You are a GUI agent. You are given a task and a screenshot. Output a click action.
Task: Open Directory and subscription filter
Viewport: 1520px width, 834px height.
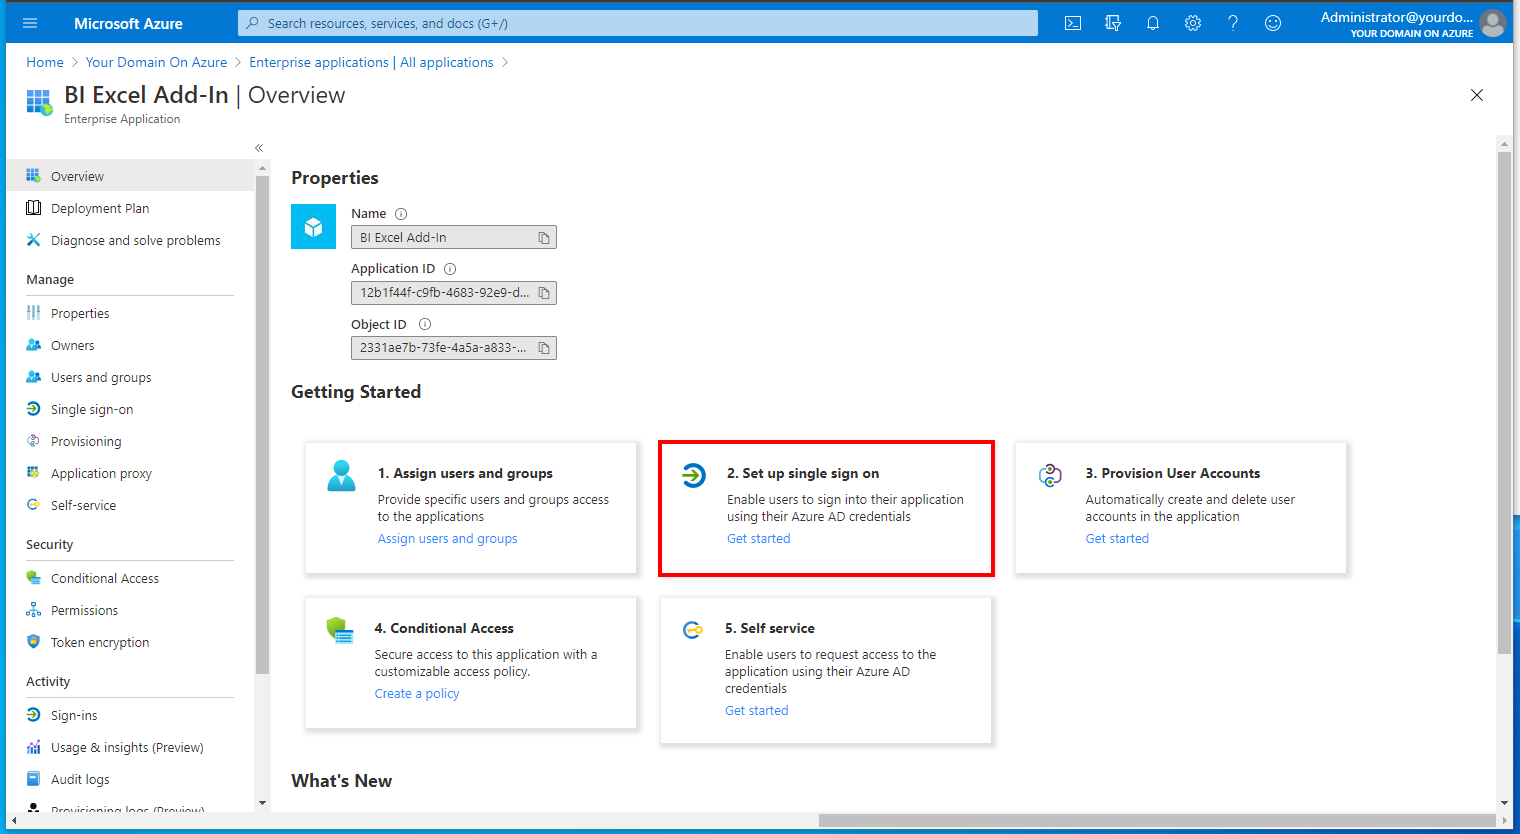(x=1113, y=23)
